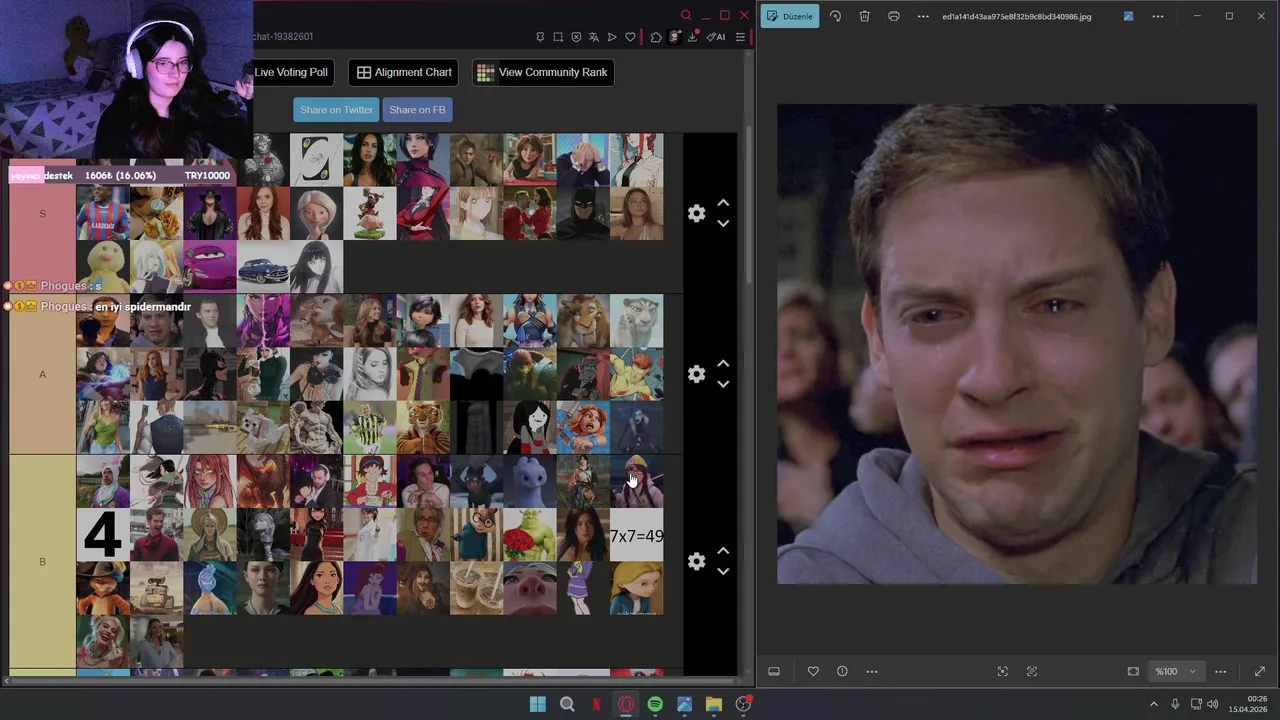1280x720 pixels.
Task: Open more options next to info icon
Action: pos(871,671)
